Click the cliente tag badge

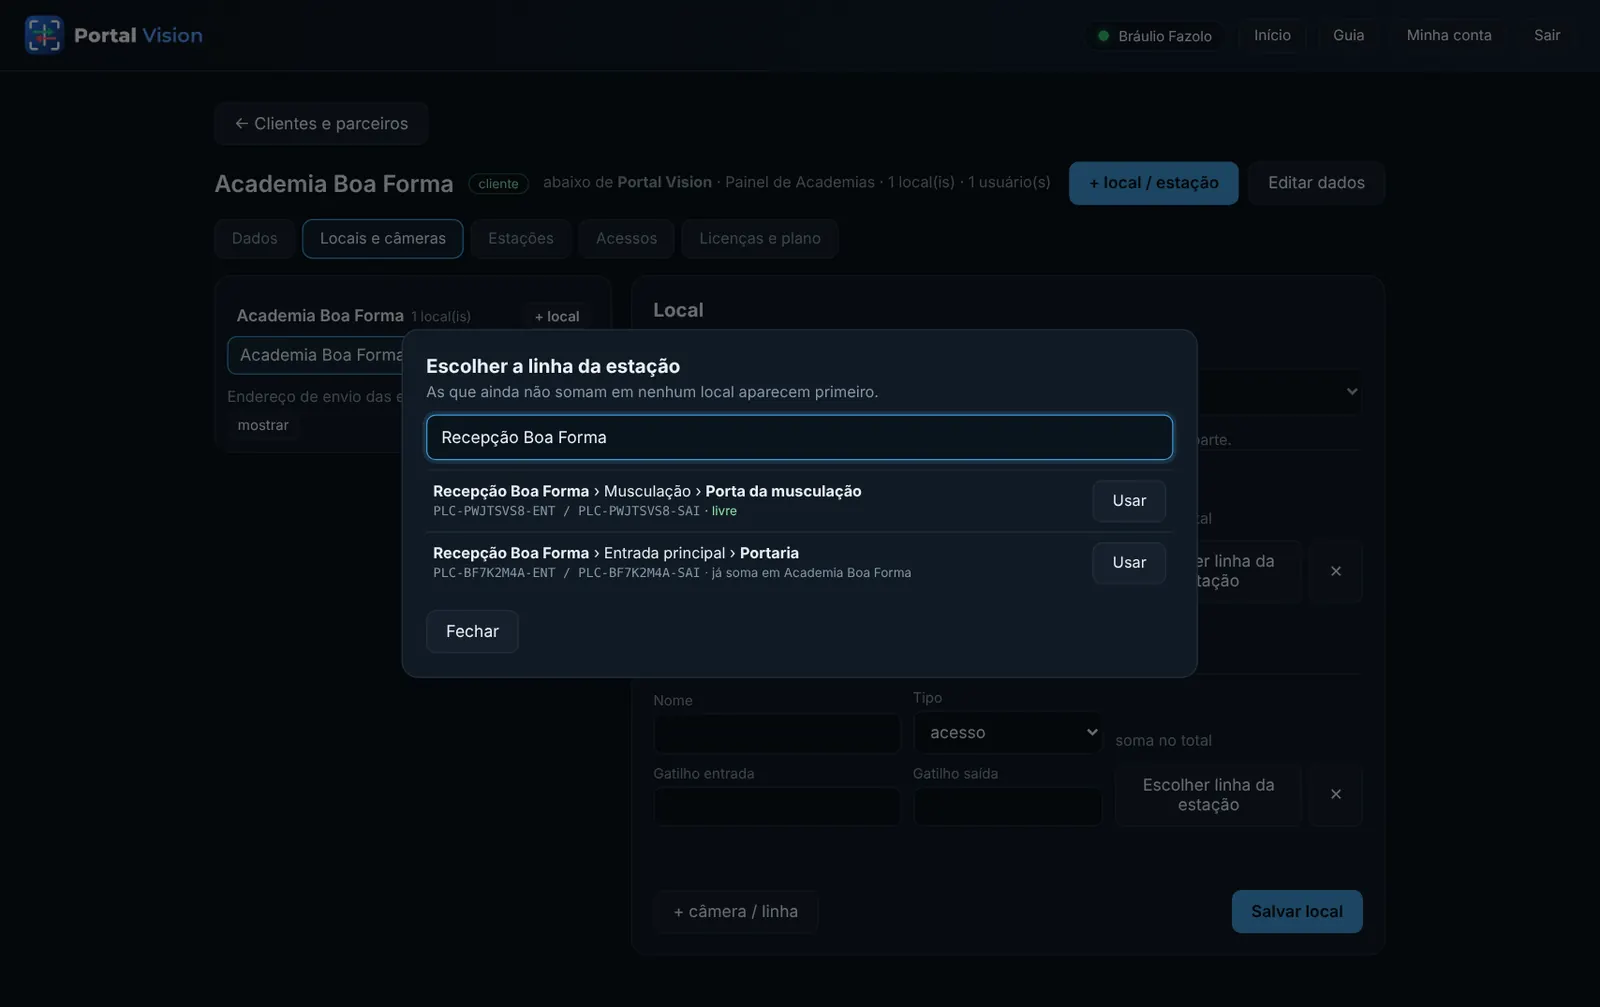(x=498, y=184)
